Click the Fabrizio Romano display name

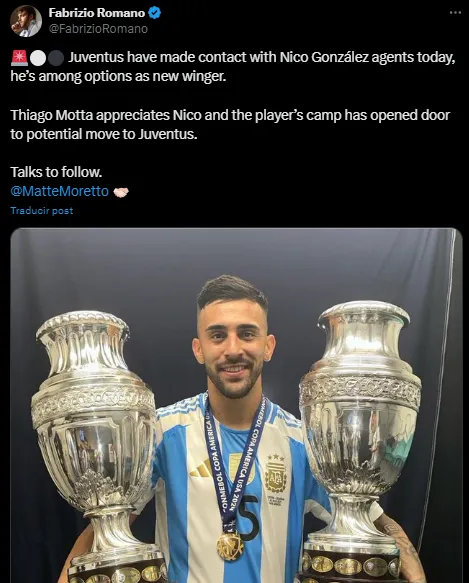(97, 13)
